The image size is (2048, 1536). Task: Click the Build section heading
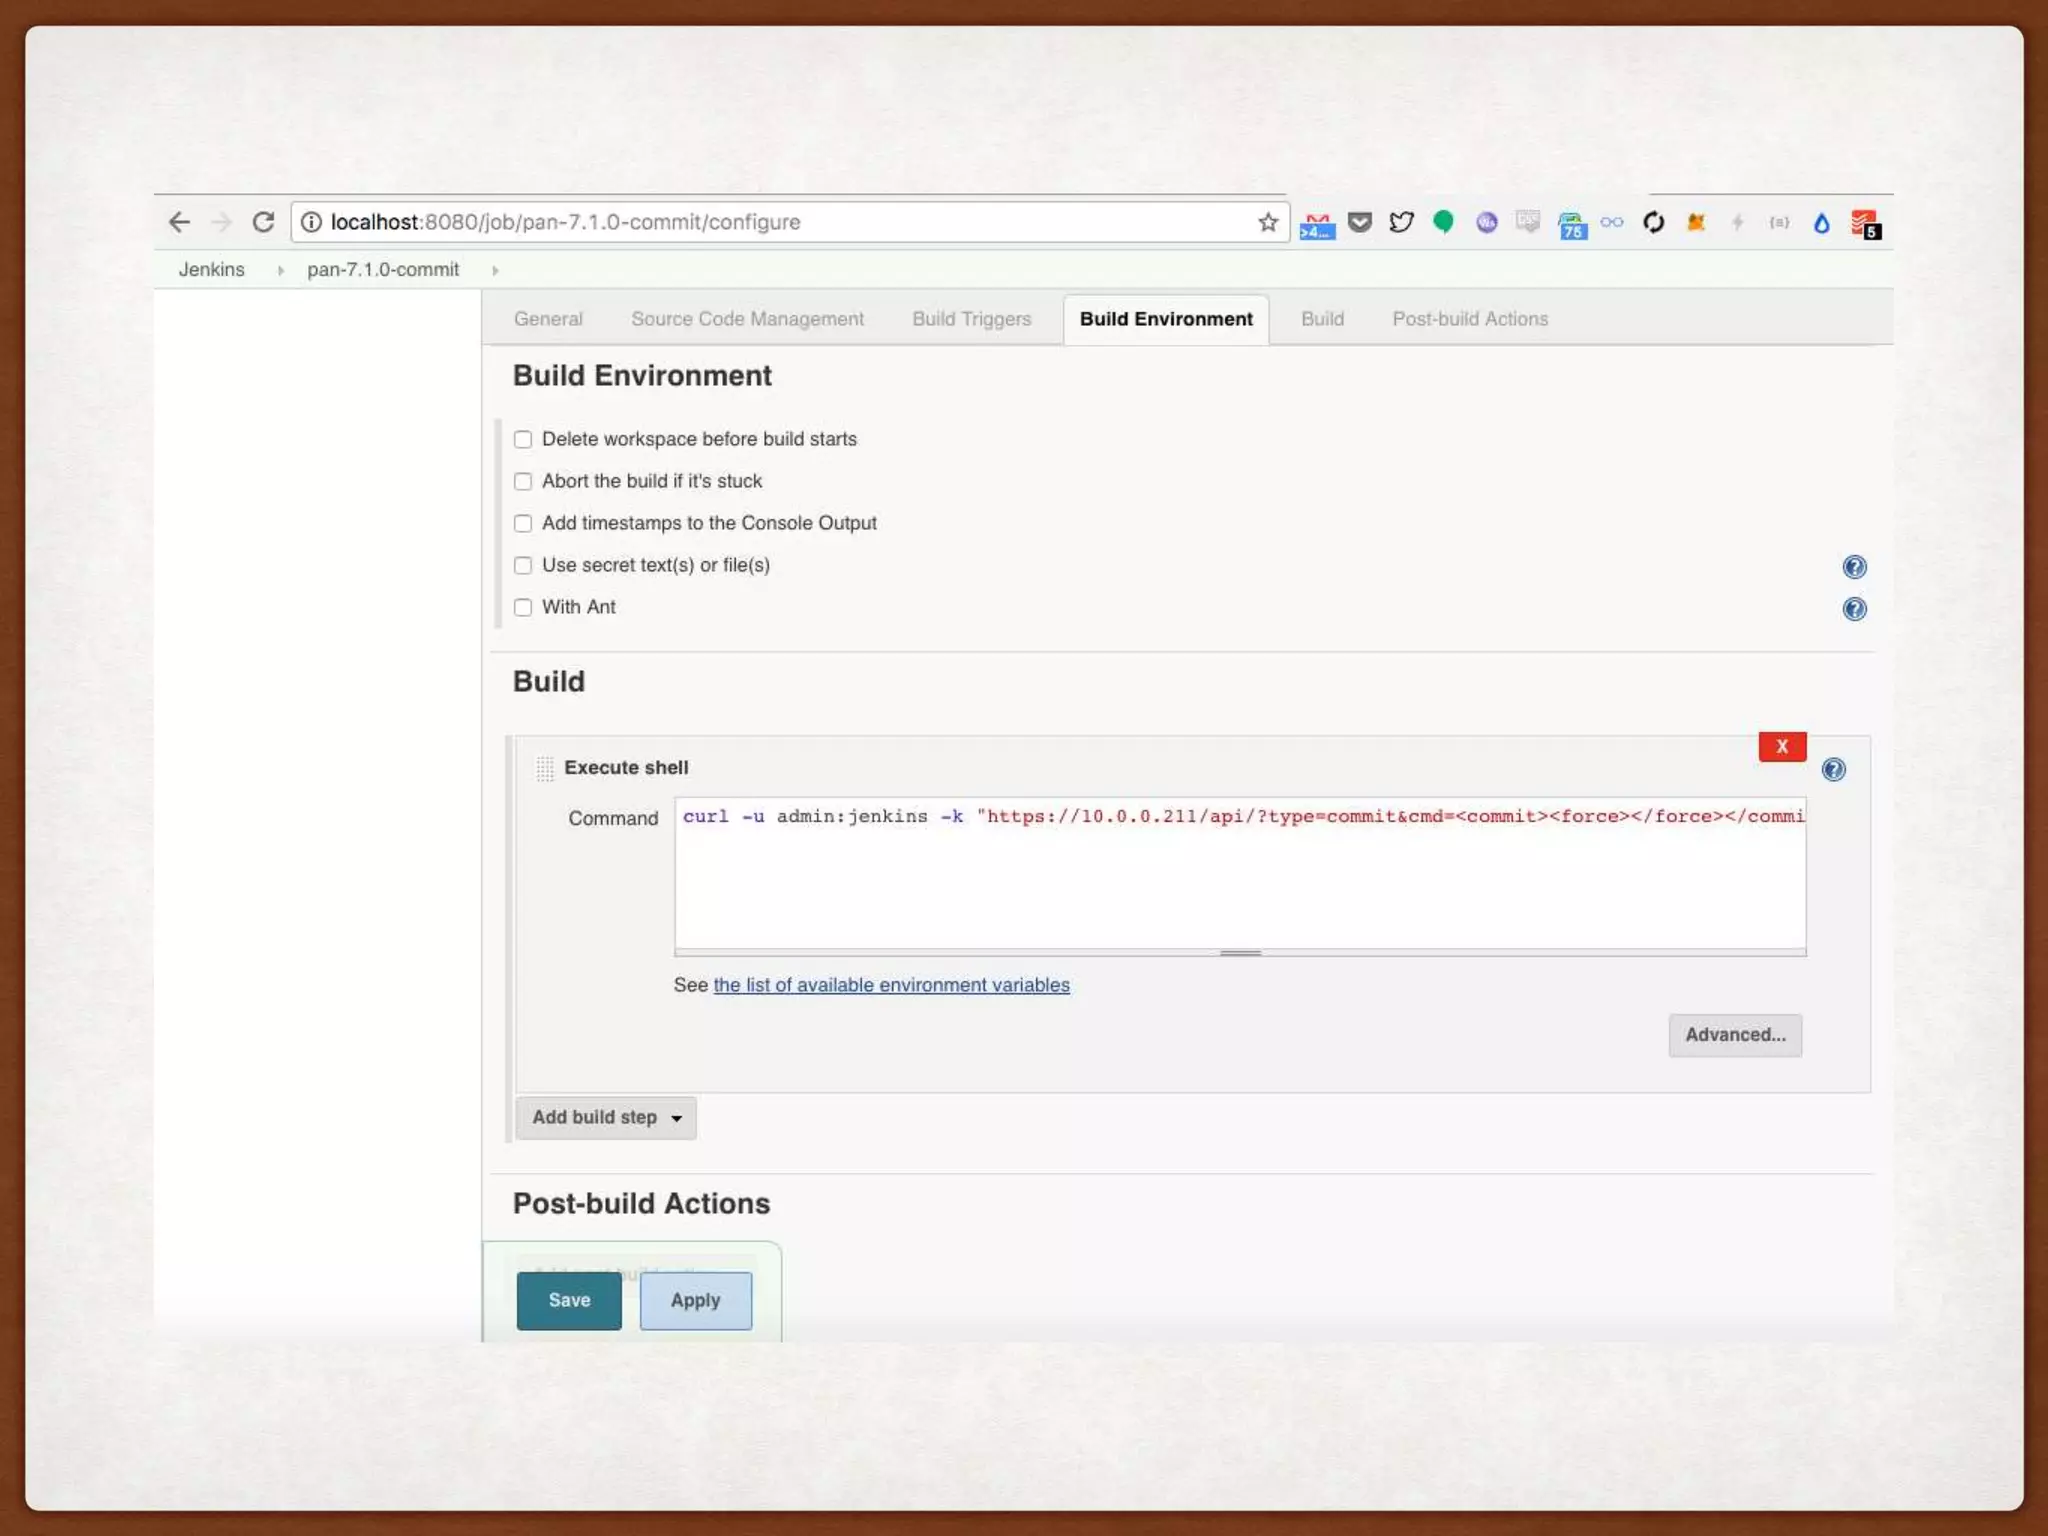(x=549, y=682)
